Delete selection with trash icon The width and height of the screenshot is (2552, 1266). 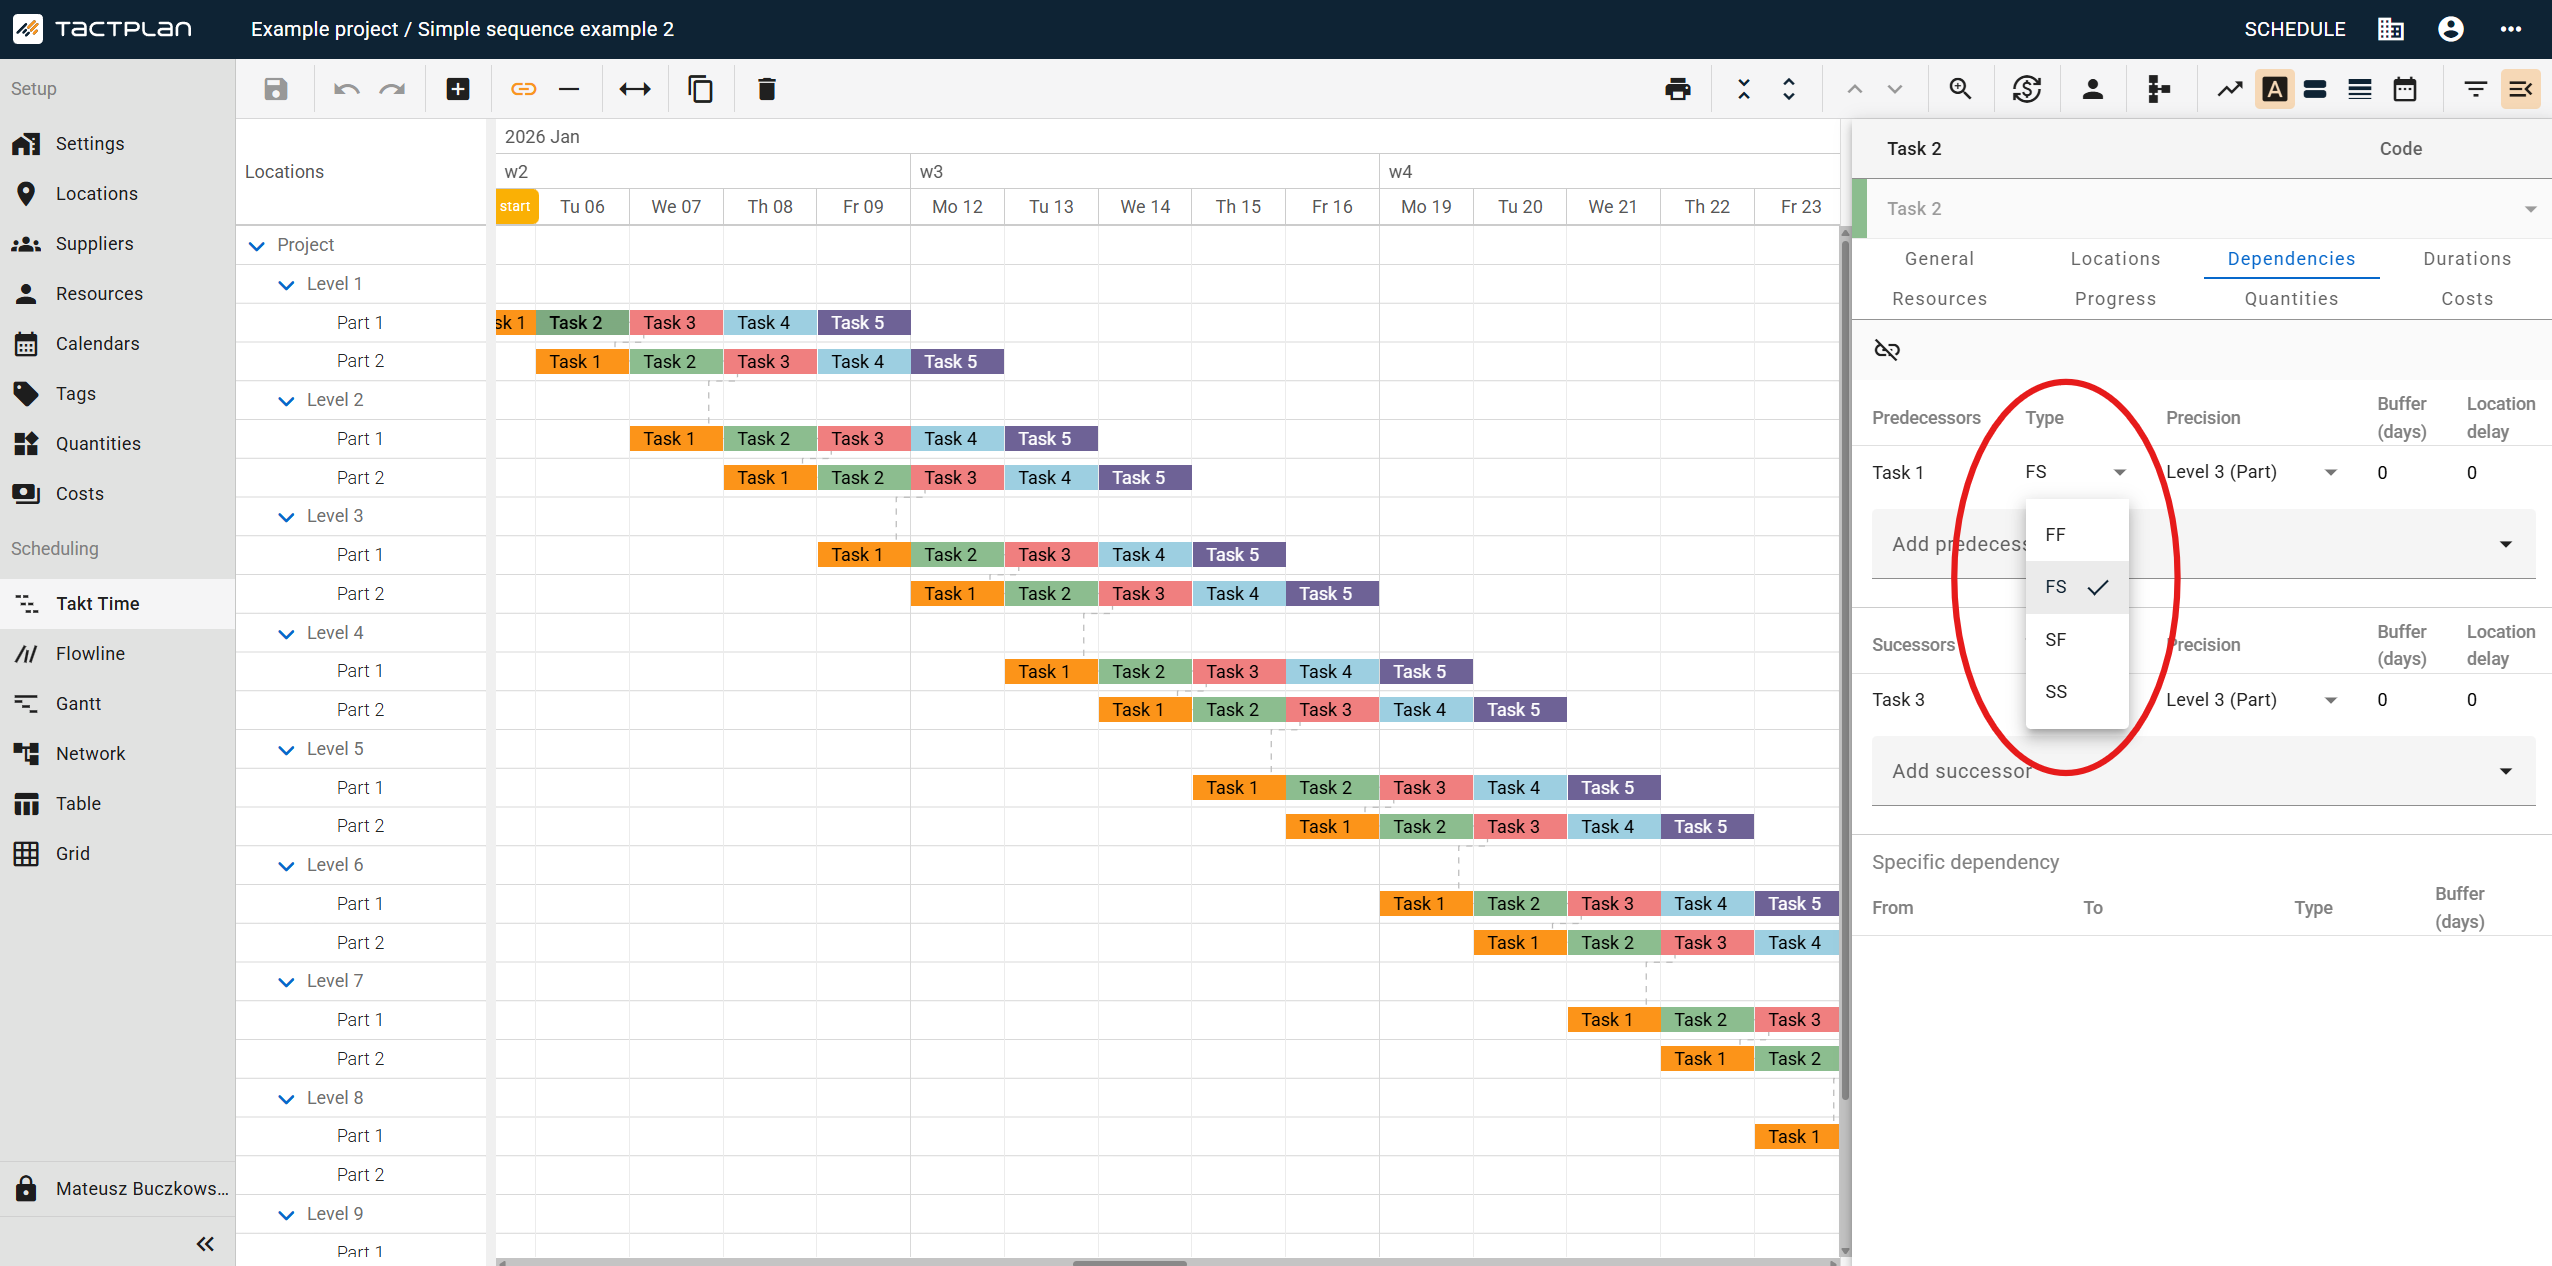click(x=767, y=89)
